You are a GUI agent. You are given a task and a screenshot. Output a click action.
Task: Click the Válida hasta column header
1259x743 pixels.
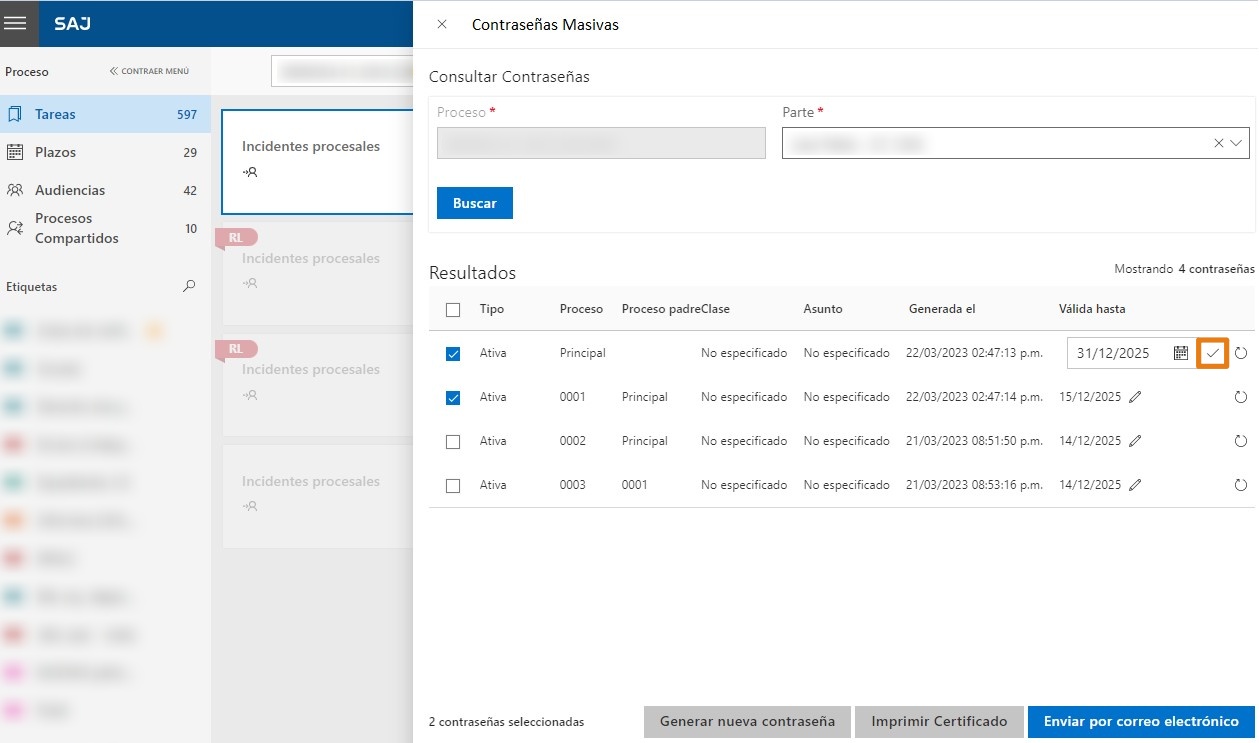tap(1092, 309)
